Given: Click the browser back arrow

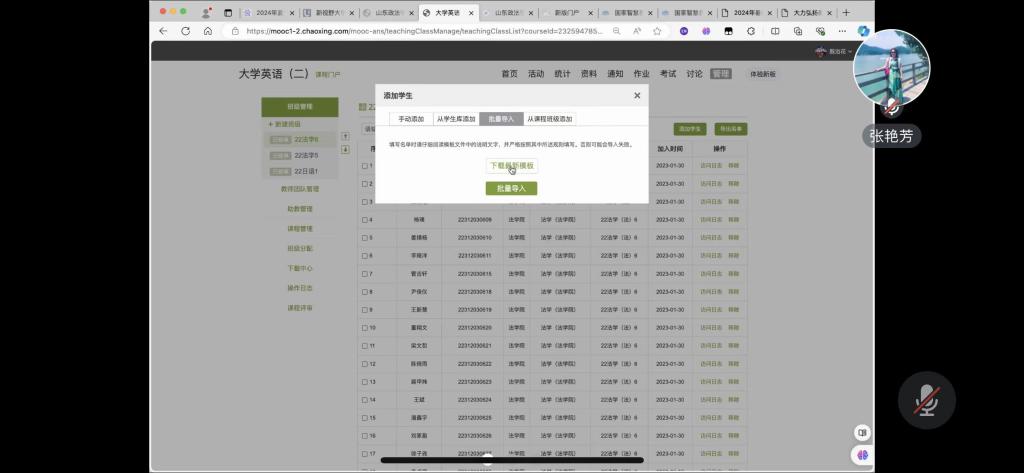Looking at the screenshot, I should pyautogui.click(x=163, y=31).
